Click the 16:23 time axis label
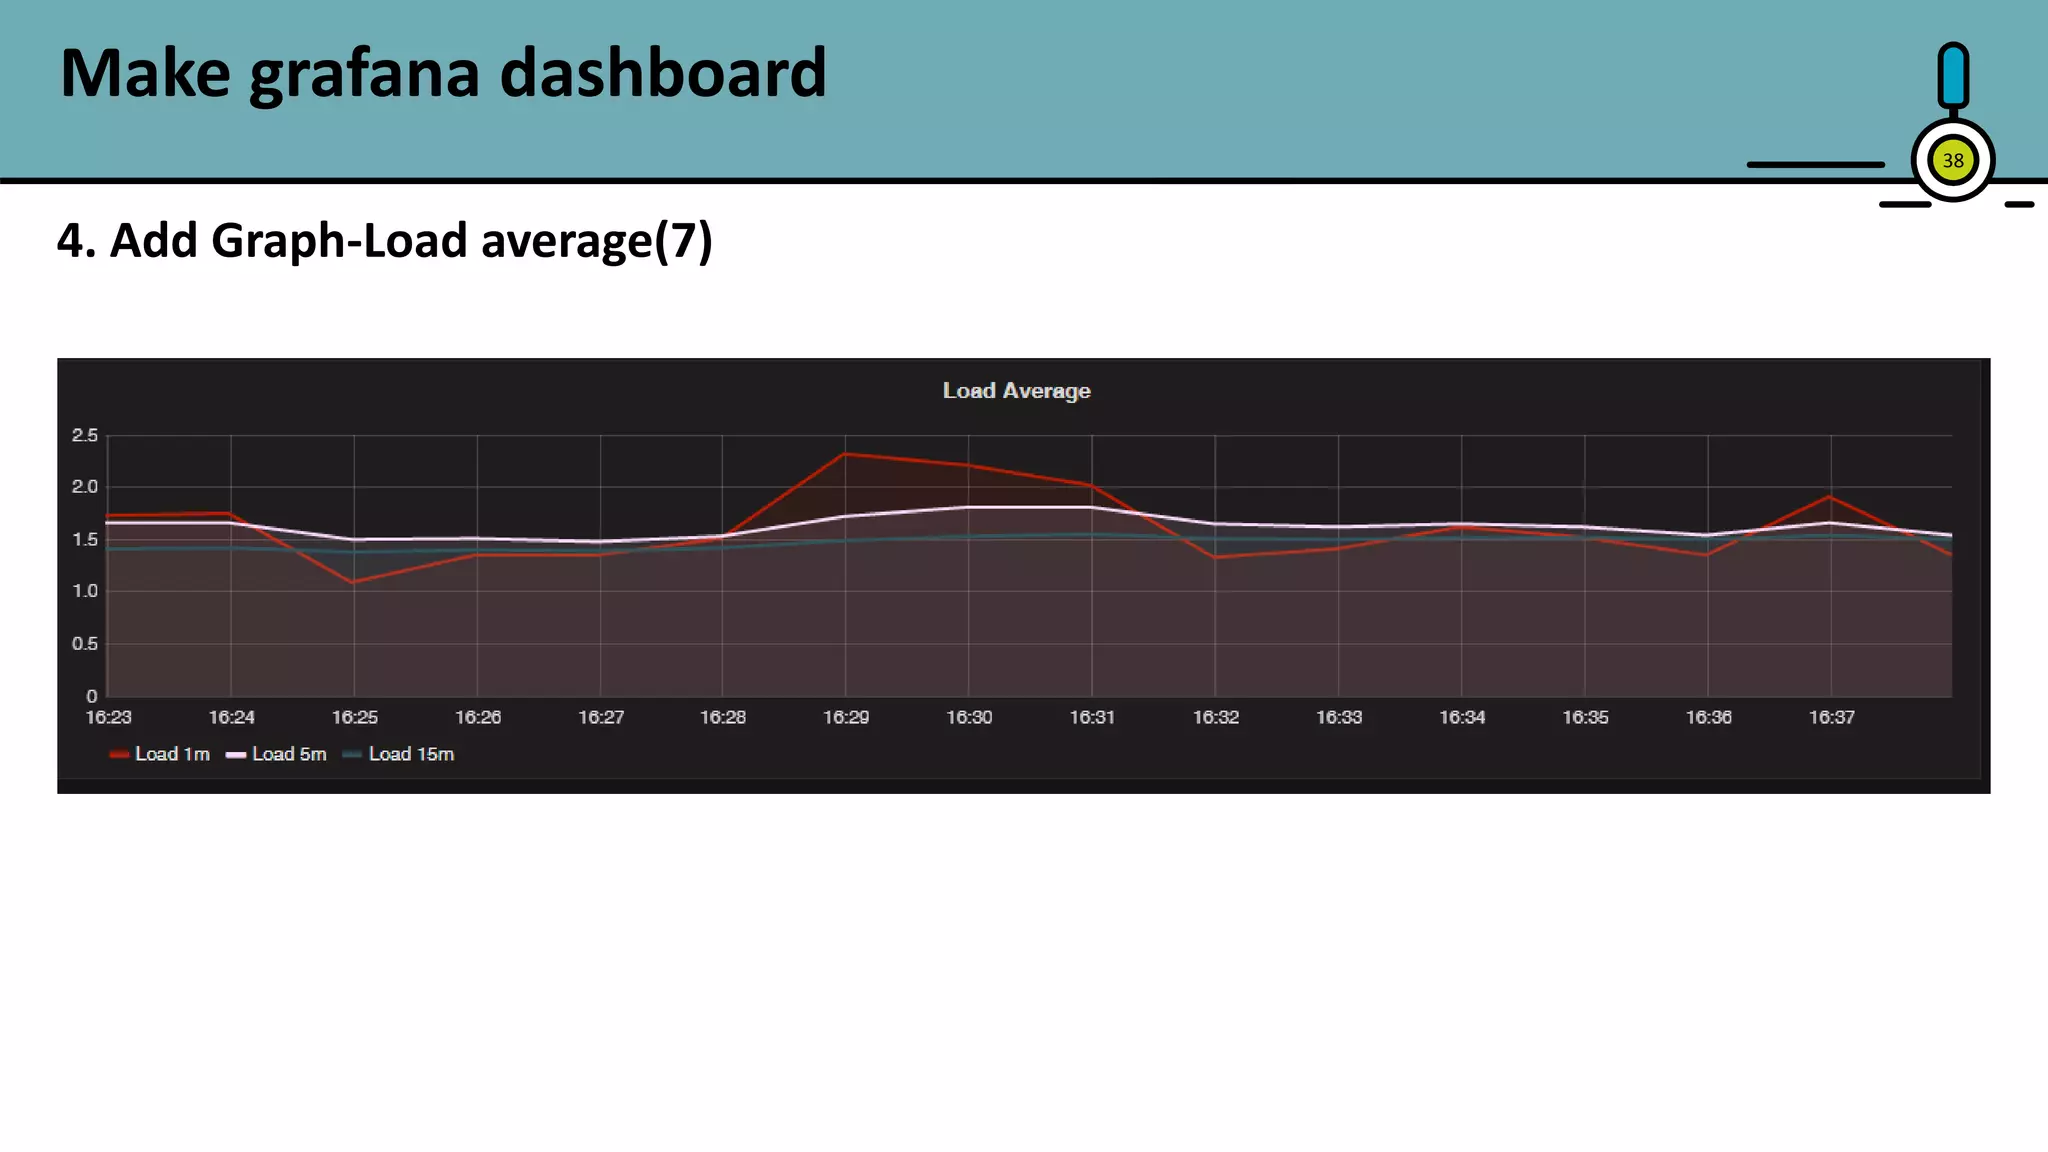This screenshot has height=1152, width=2048. pos(108,717)
